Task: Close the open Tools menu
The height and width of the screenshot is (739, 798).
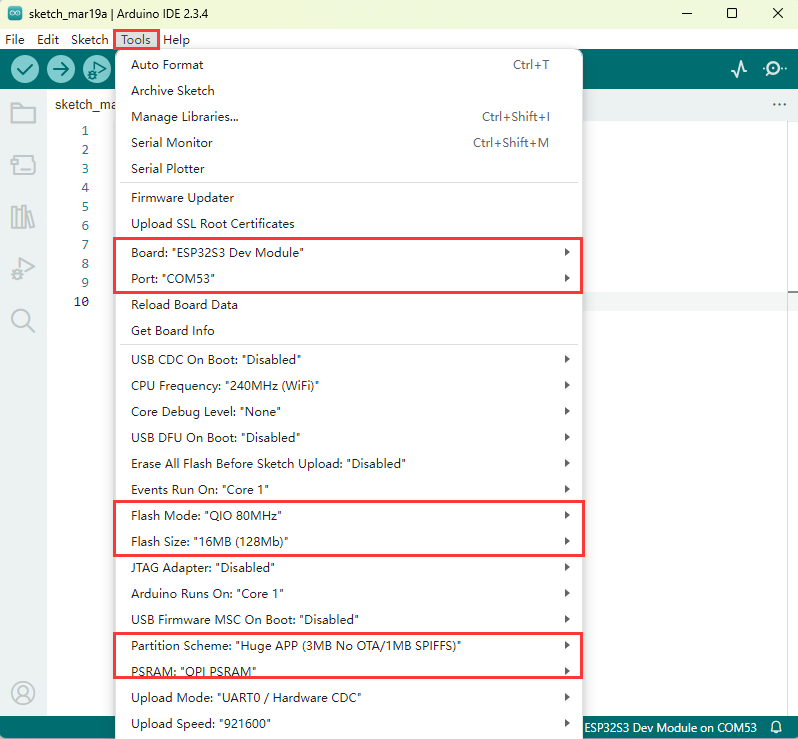Action: click(x=136, y=40)
